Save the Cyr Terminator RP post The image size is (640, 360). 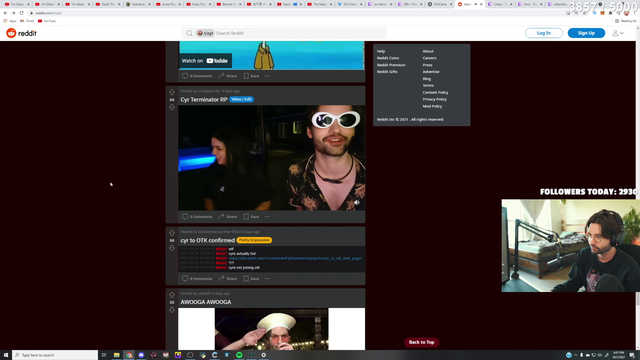click(x=251, y=217)
